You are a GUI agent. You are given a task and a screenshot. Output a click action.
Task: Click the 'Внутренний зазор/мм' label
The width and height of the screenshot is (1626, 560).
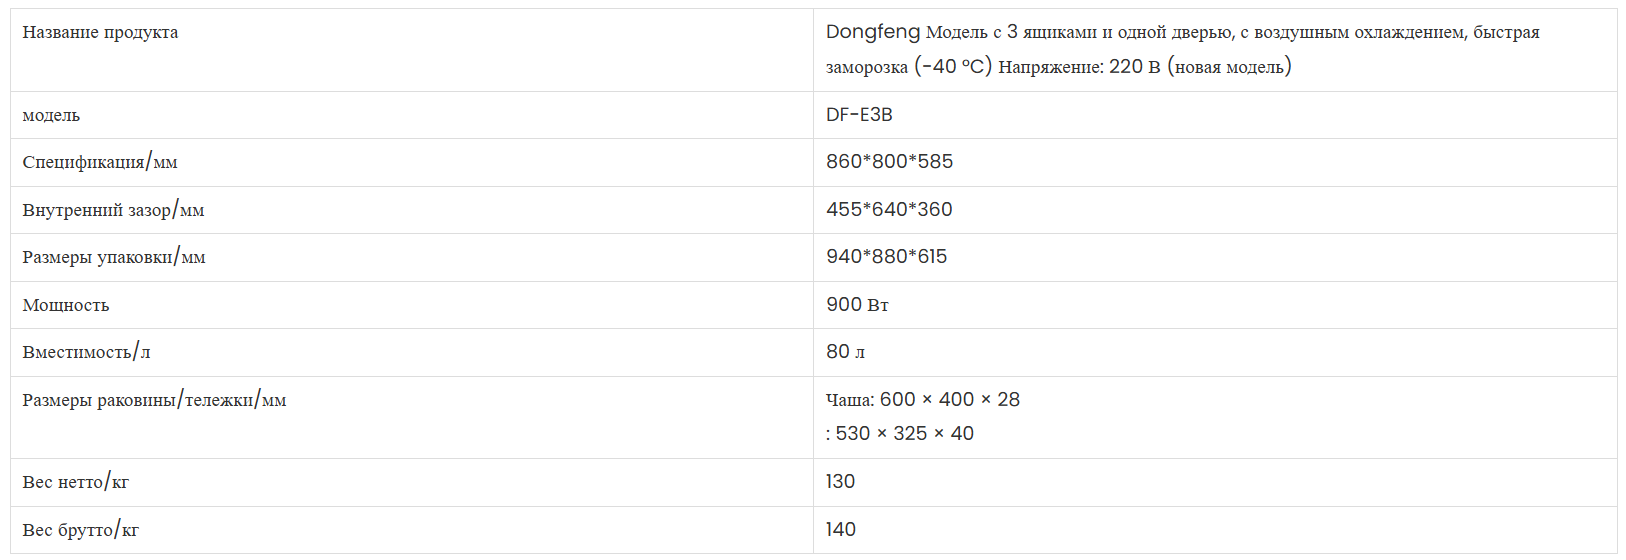113,210
